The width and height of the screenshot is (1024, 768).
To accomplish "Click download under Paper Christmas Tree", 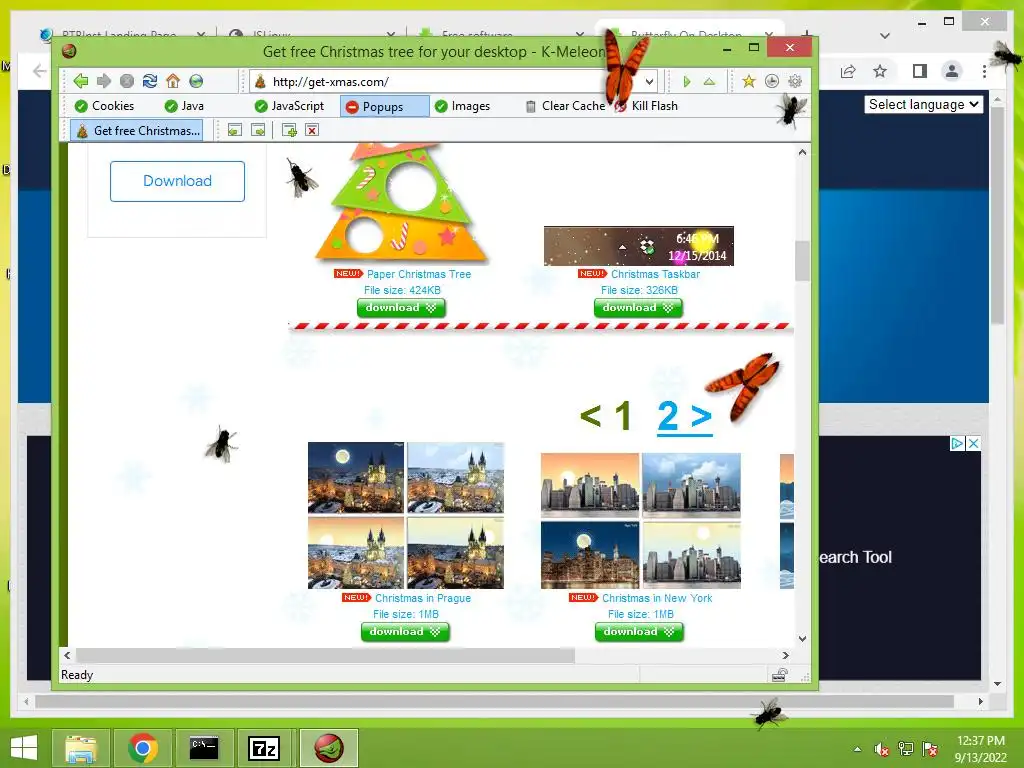I will pyautogui.click(x=401, y=308).
